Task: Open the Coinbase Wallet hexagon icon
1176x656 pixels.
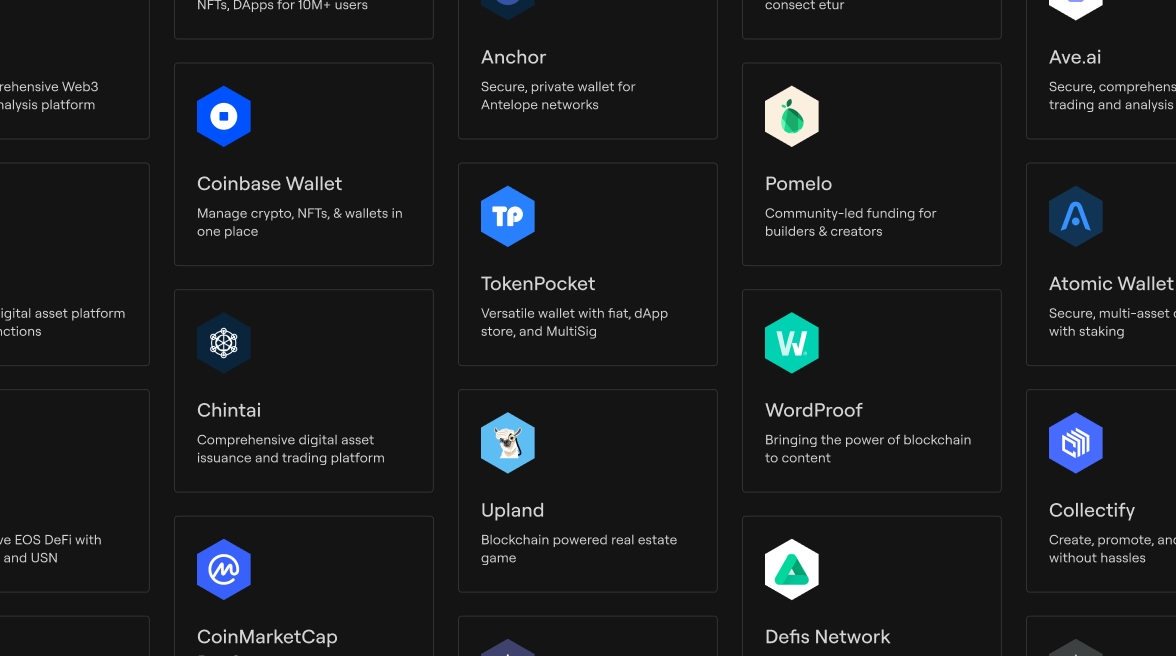Action: click(224, 116)
